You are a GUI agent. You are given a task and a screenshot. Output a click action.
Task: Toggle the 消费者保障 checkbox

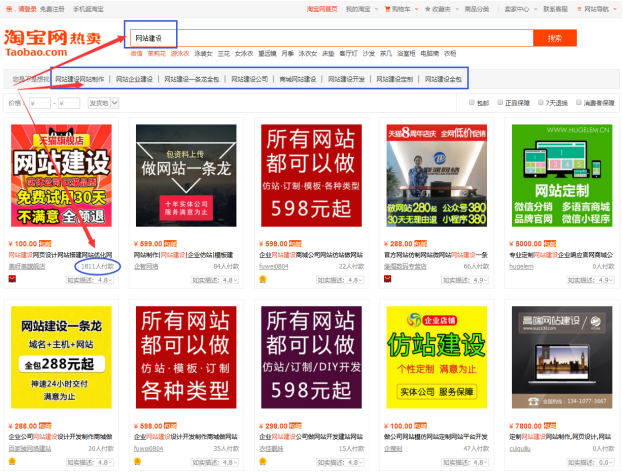point(579,103)
